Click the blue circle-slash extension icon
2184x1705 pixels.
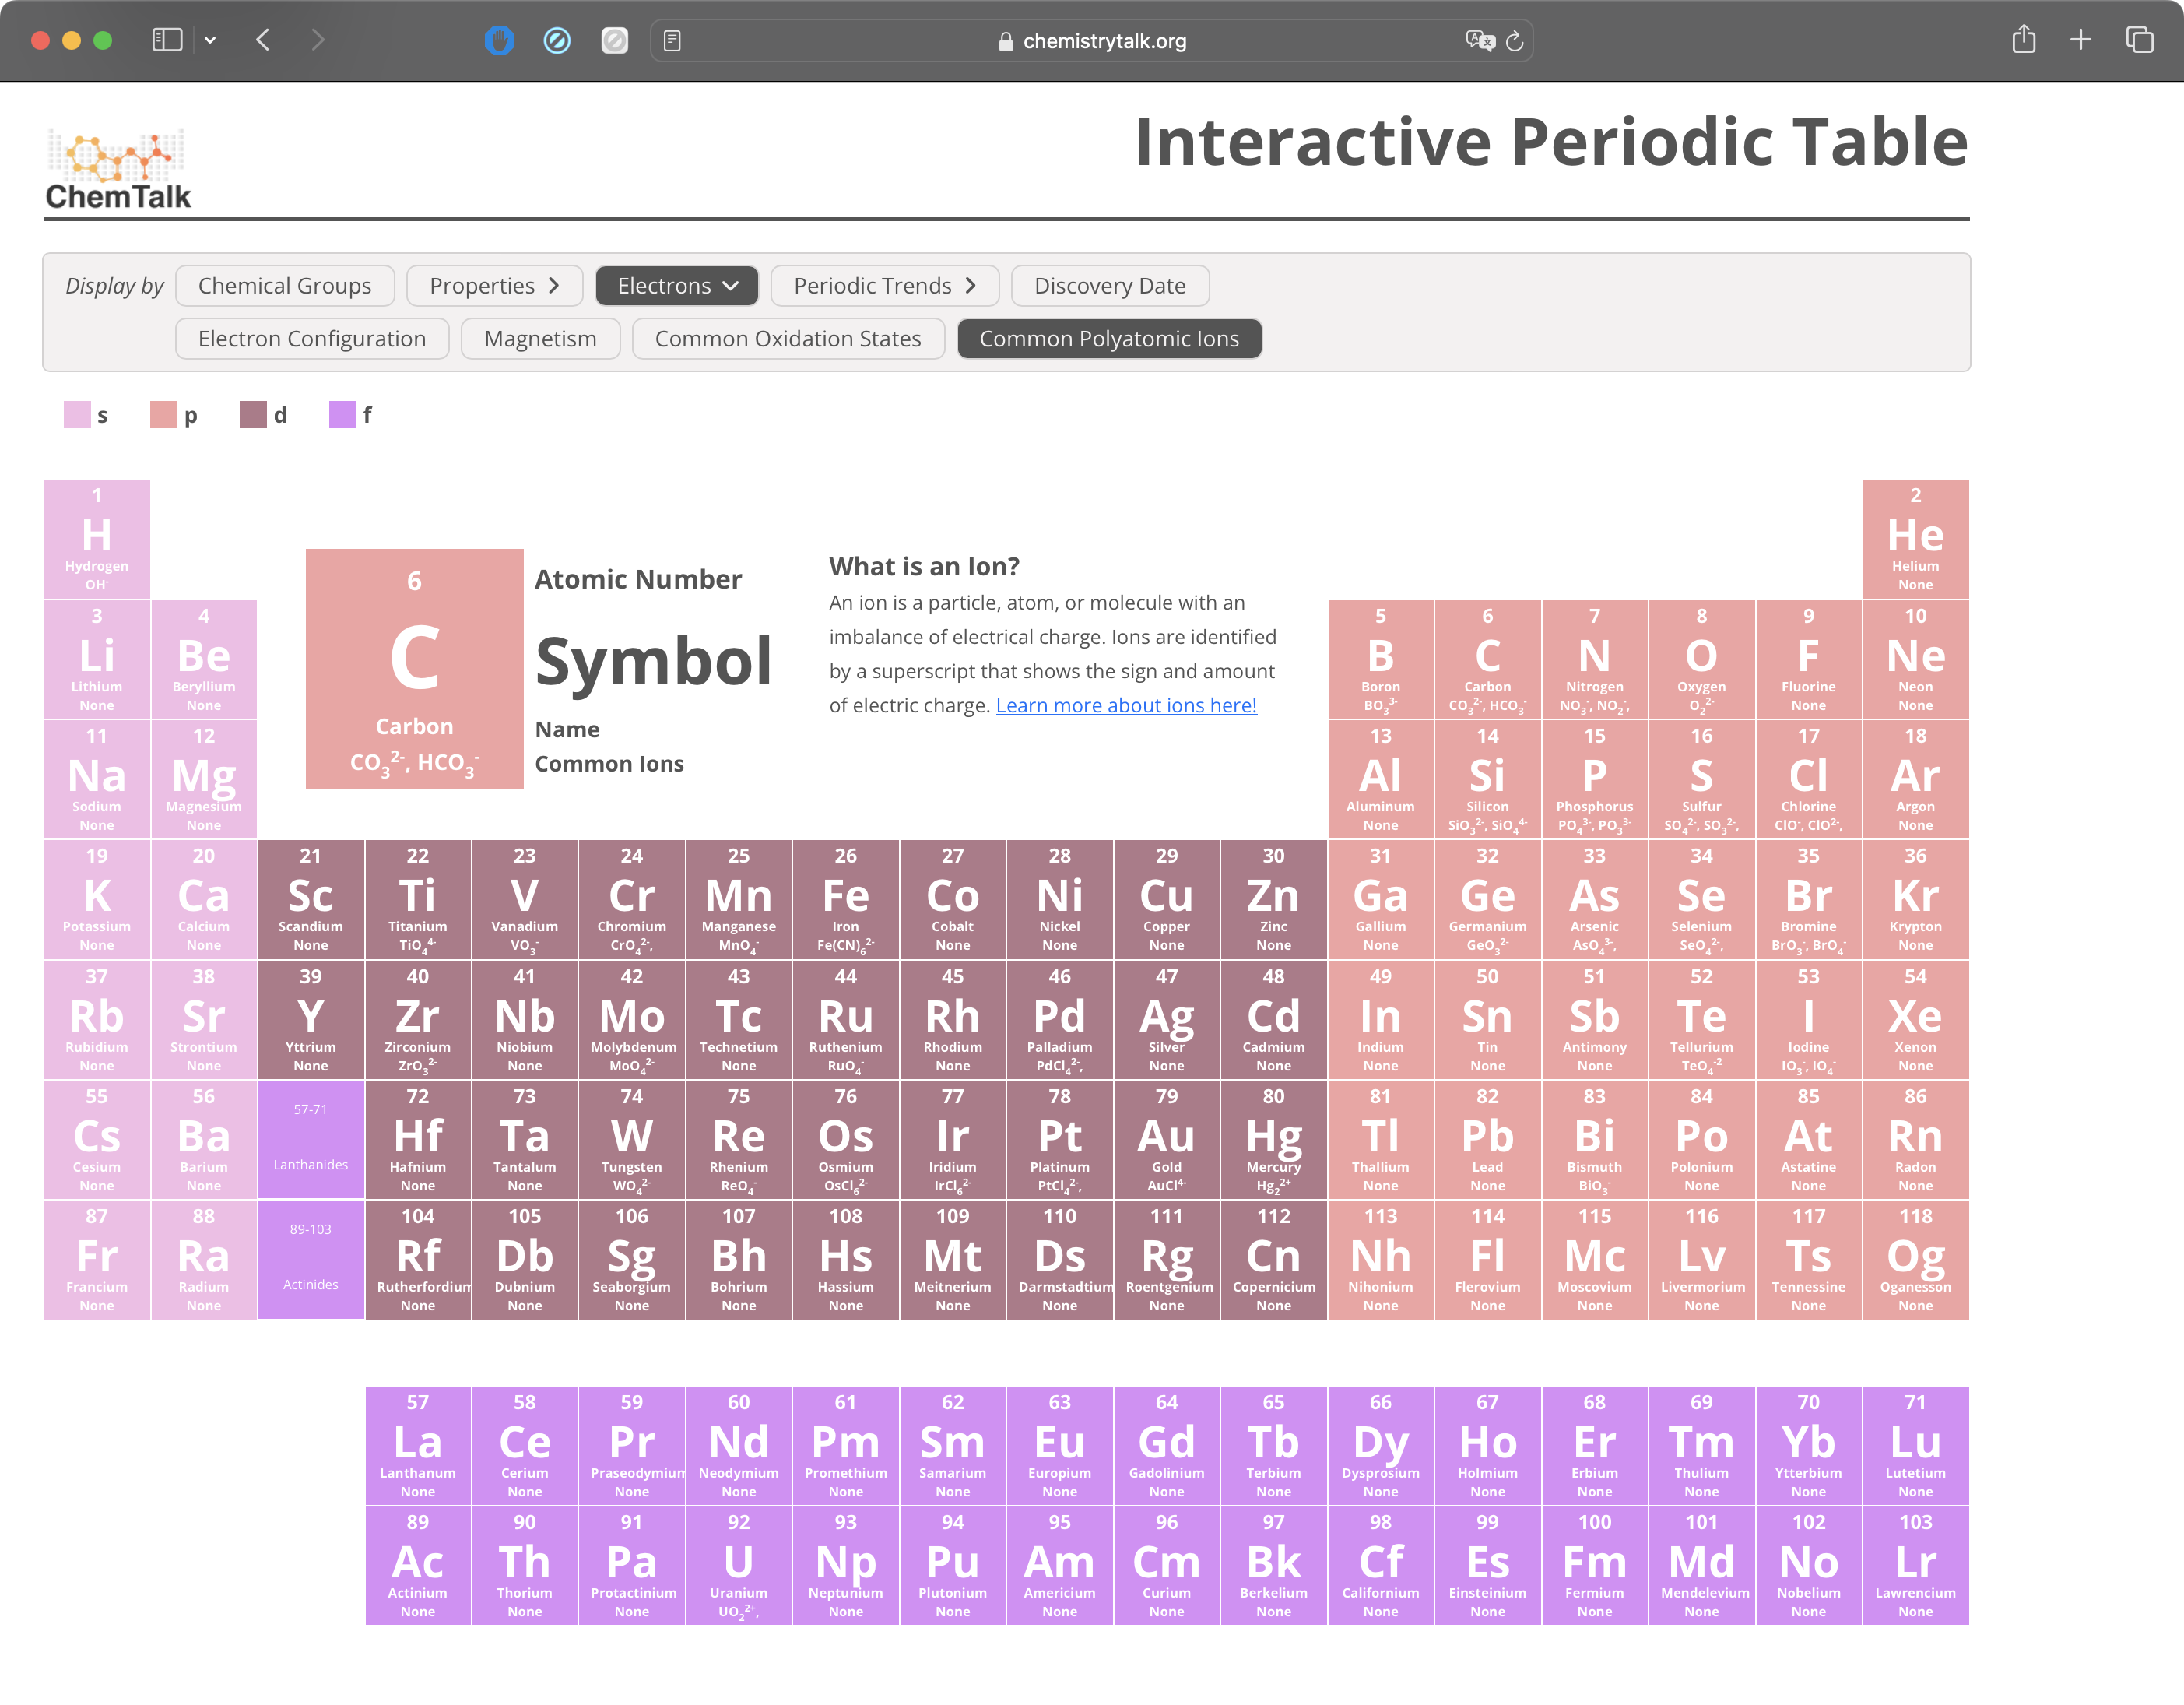click(x=557, y=40)
